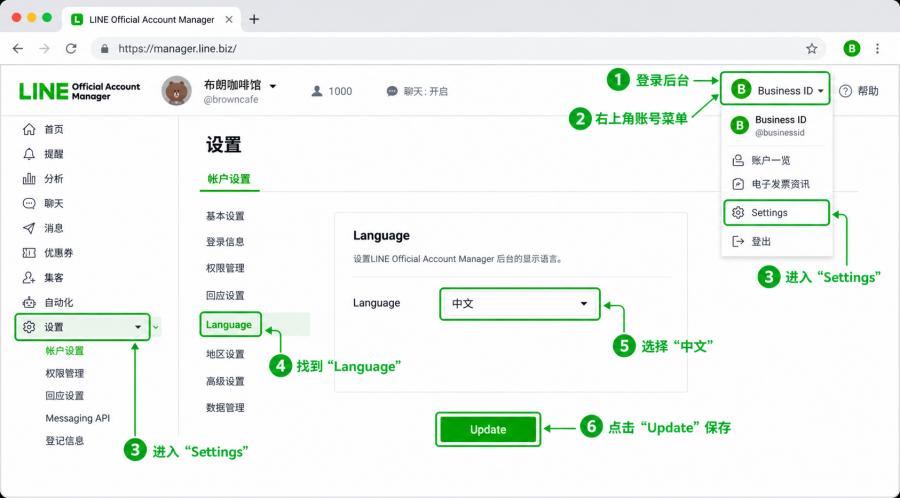
Task: Open 地区设置 in settings menu
Action: [225, 354]
